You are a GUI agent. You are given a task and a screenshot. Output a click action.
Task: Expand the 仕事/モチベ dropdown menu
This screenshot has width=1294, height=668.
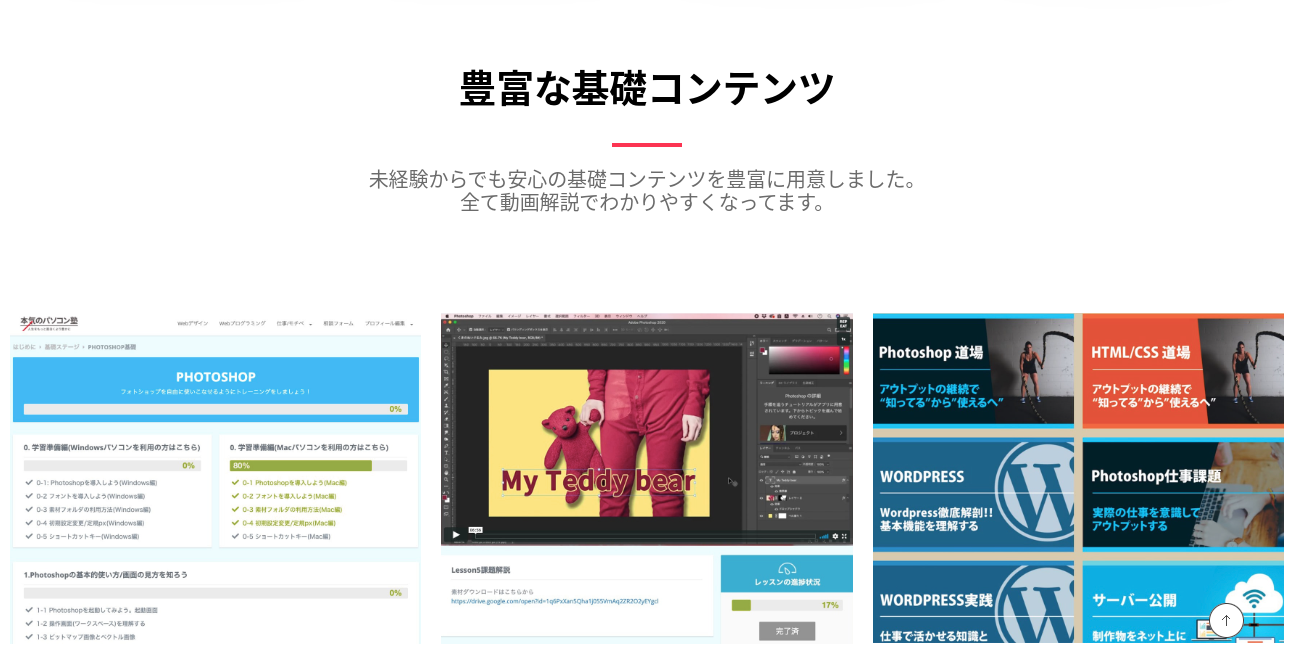click(x=294, y=323)
